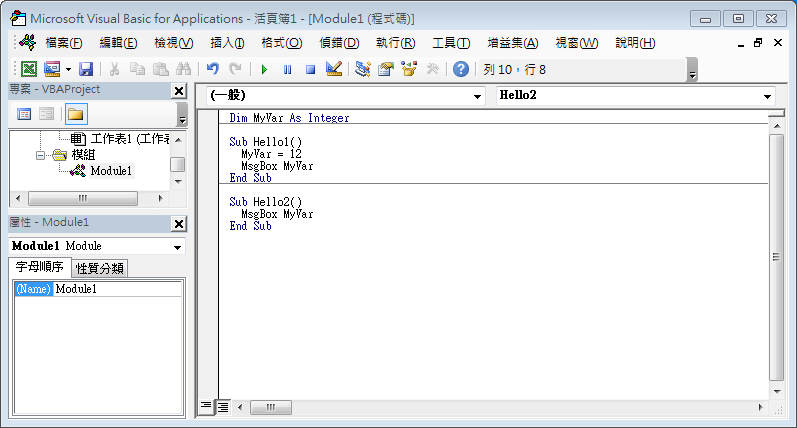Image resolution: width=797 pixels, height=428 pixels.
Task: Select Module1 in the project tree
Action: pyautogui.click(x=110, y=171)
